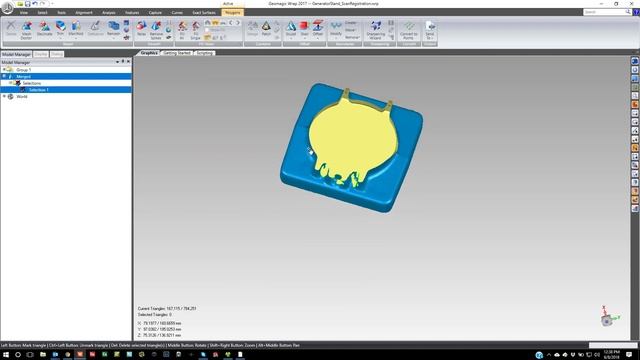Click the Geomagic application orb button
This screenshot has height=360, width=640.
(x=7, y=7)
